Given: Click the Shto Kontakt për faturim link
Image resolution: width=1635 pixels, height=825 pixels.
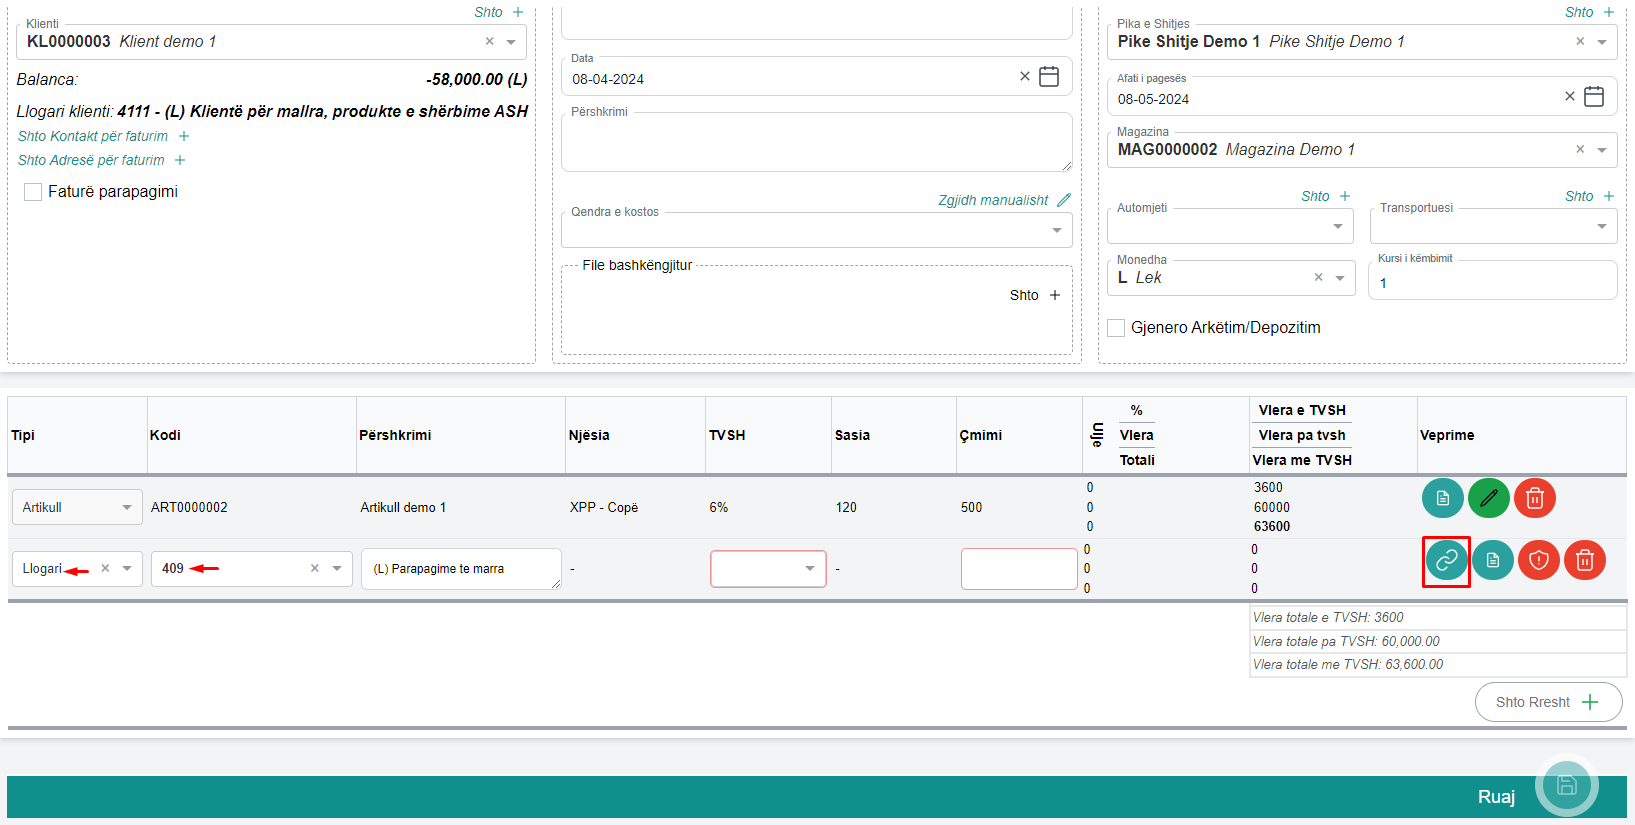Looking at the screenshot, I should (94, 136).
